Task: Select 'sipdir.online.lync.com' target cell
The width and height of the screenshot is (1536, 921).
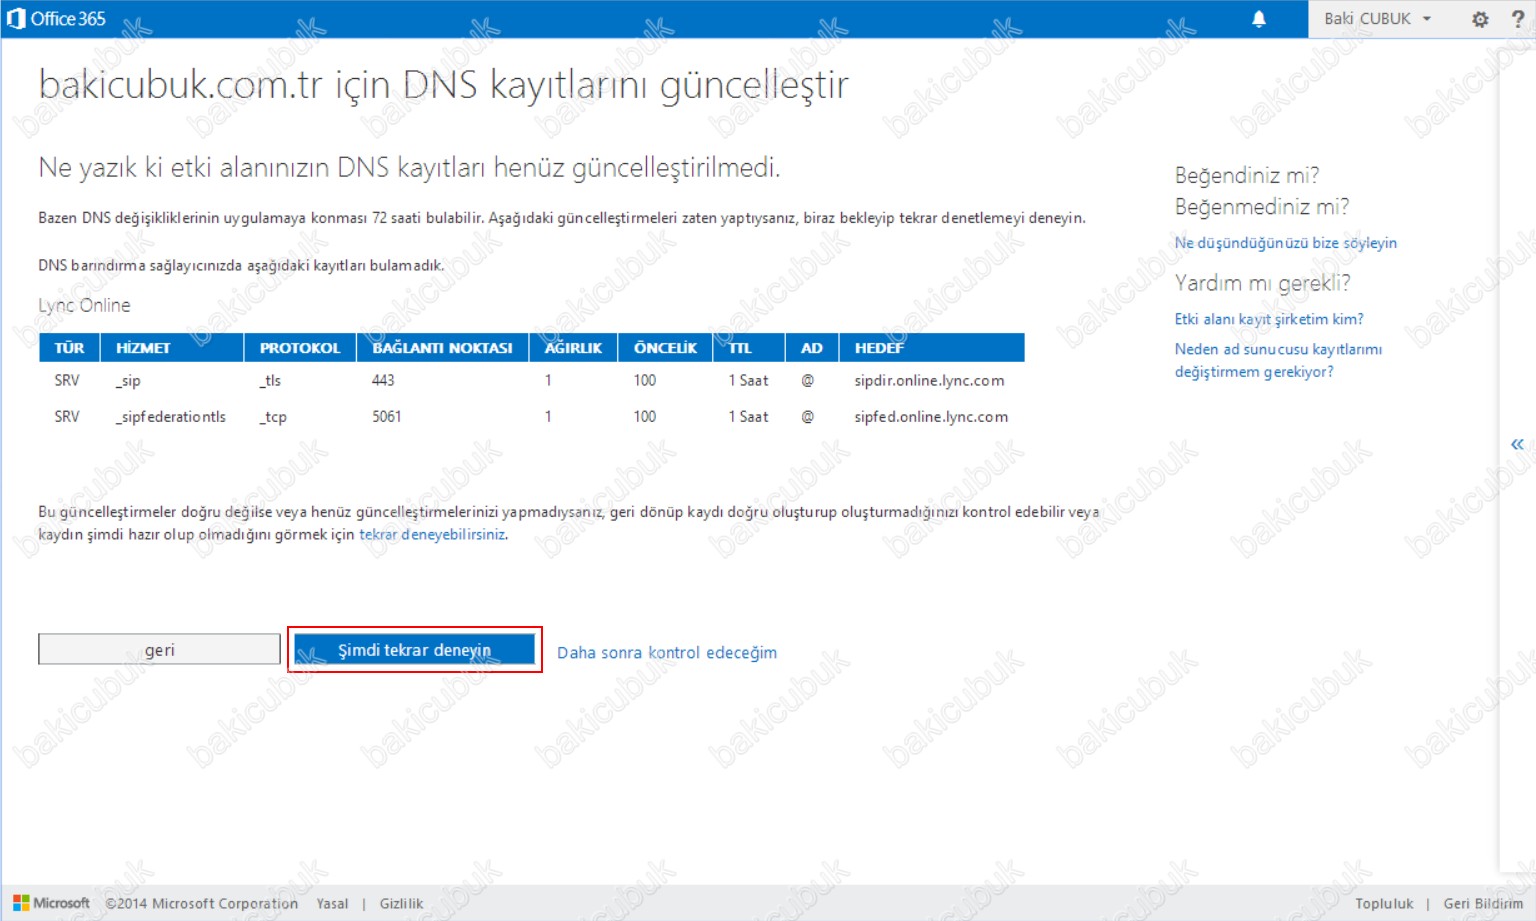Action: 929,381
